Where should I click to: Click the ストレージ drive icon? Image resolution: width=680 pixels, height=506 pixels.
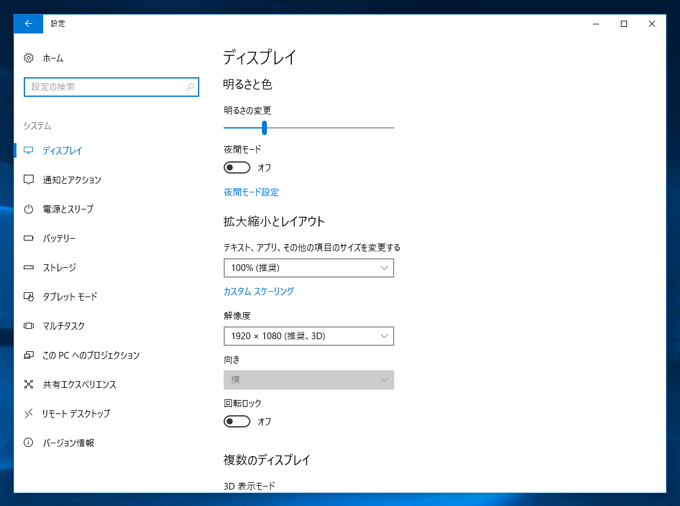[29, 268]
